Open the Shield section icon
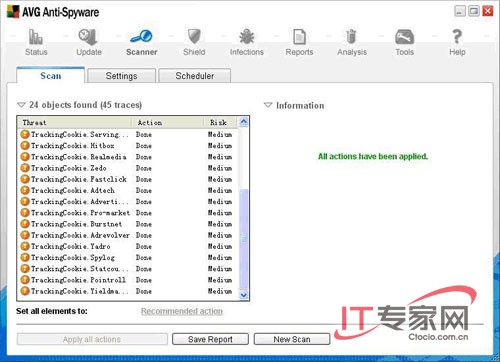Image resolution: width=500 pixels, height=362 pixels. coord(194,36)
